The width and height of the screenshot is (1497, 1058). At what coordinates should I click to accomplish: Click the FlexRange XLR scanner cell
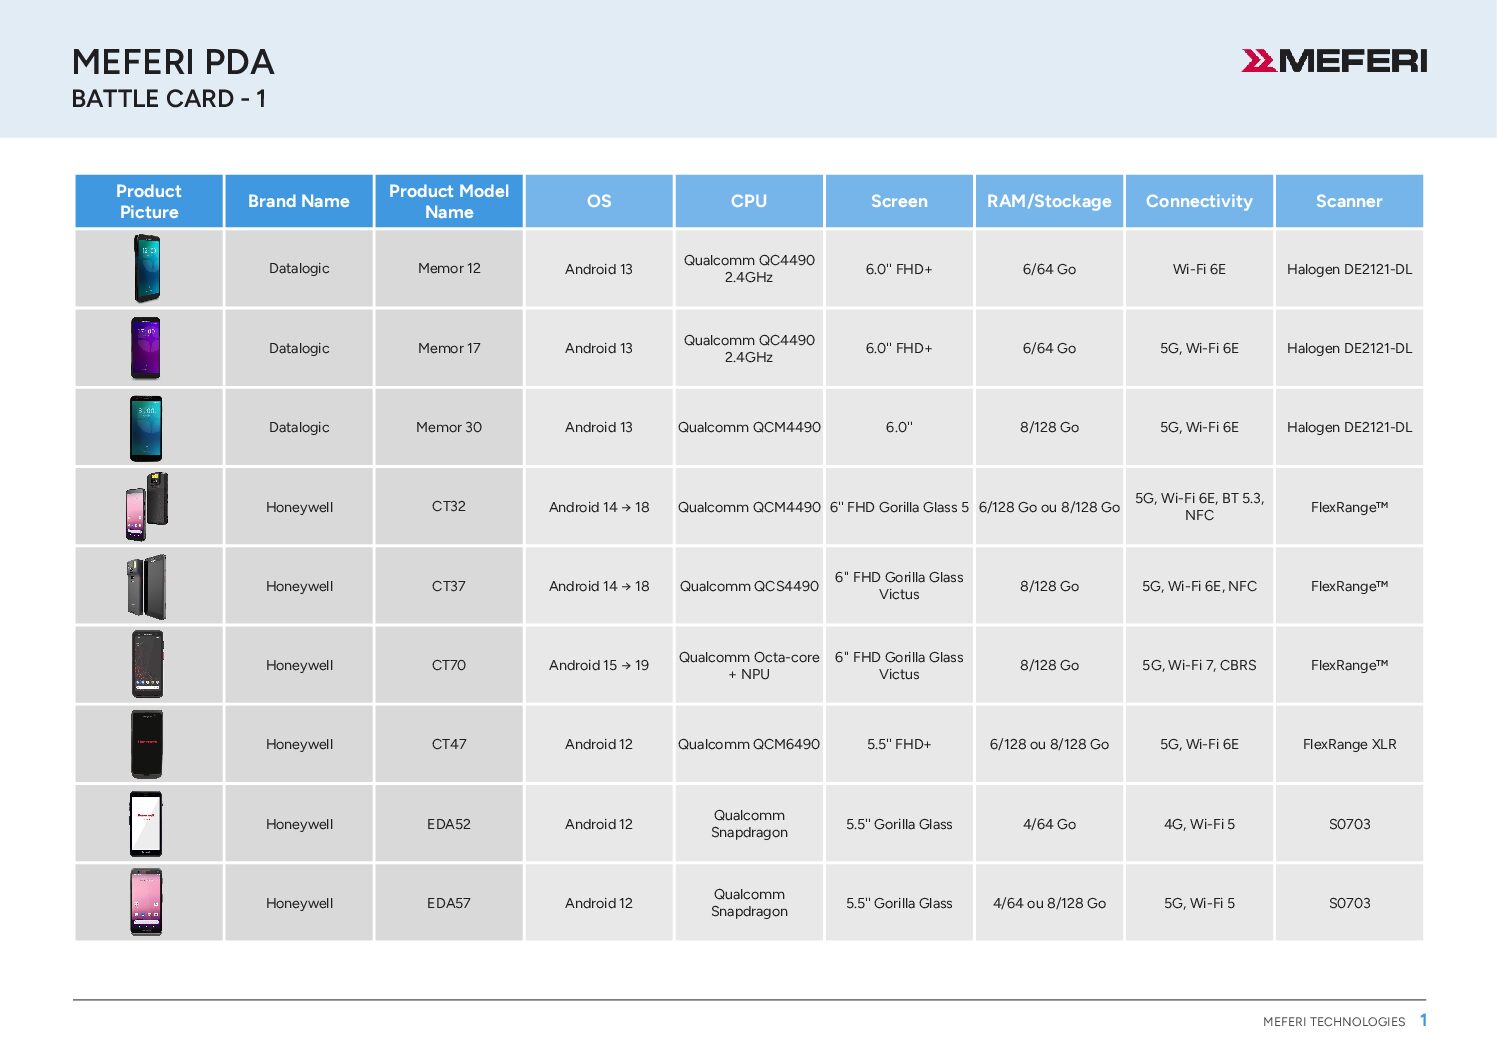coord(1349,744)
